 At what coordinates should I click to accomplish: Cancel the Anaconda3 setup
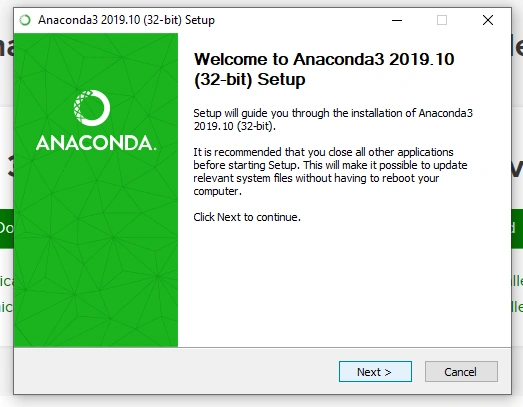click(461, 371)
